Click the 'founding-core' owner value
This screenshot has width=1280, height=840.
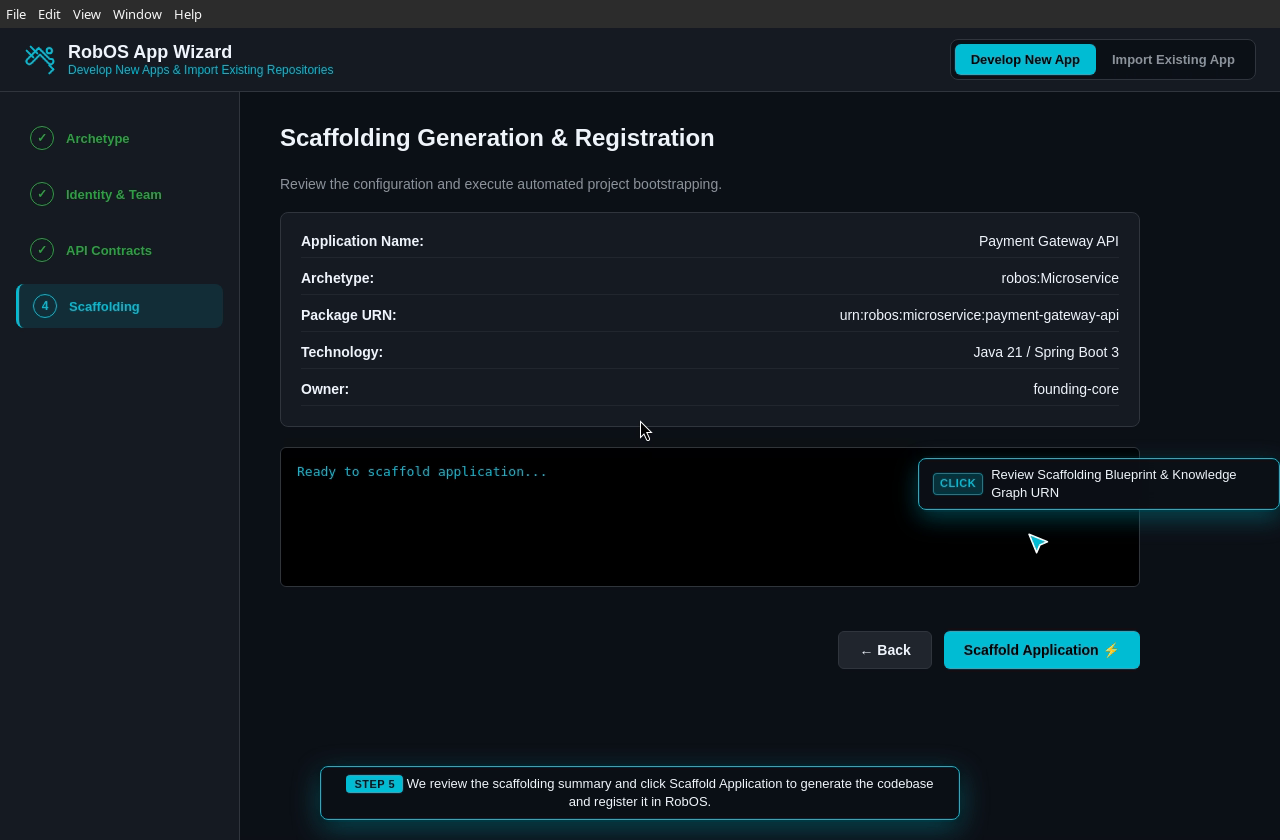click(x=1076, y=389)
